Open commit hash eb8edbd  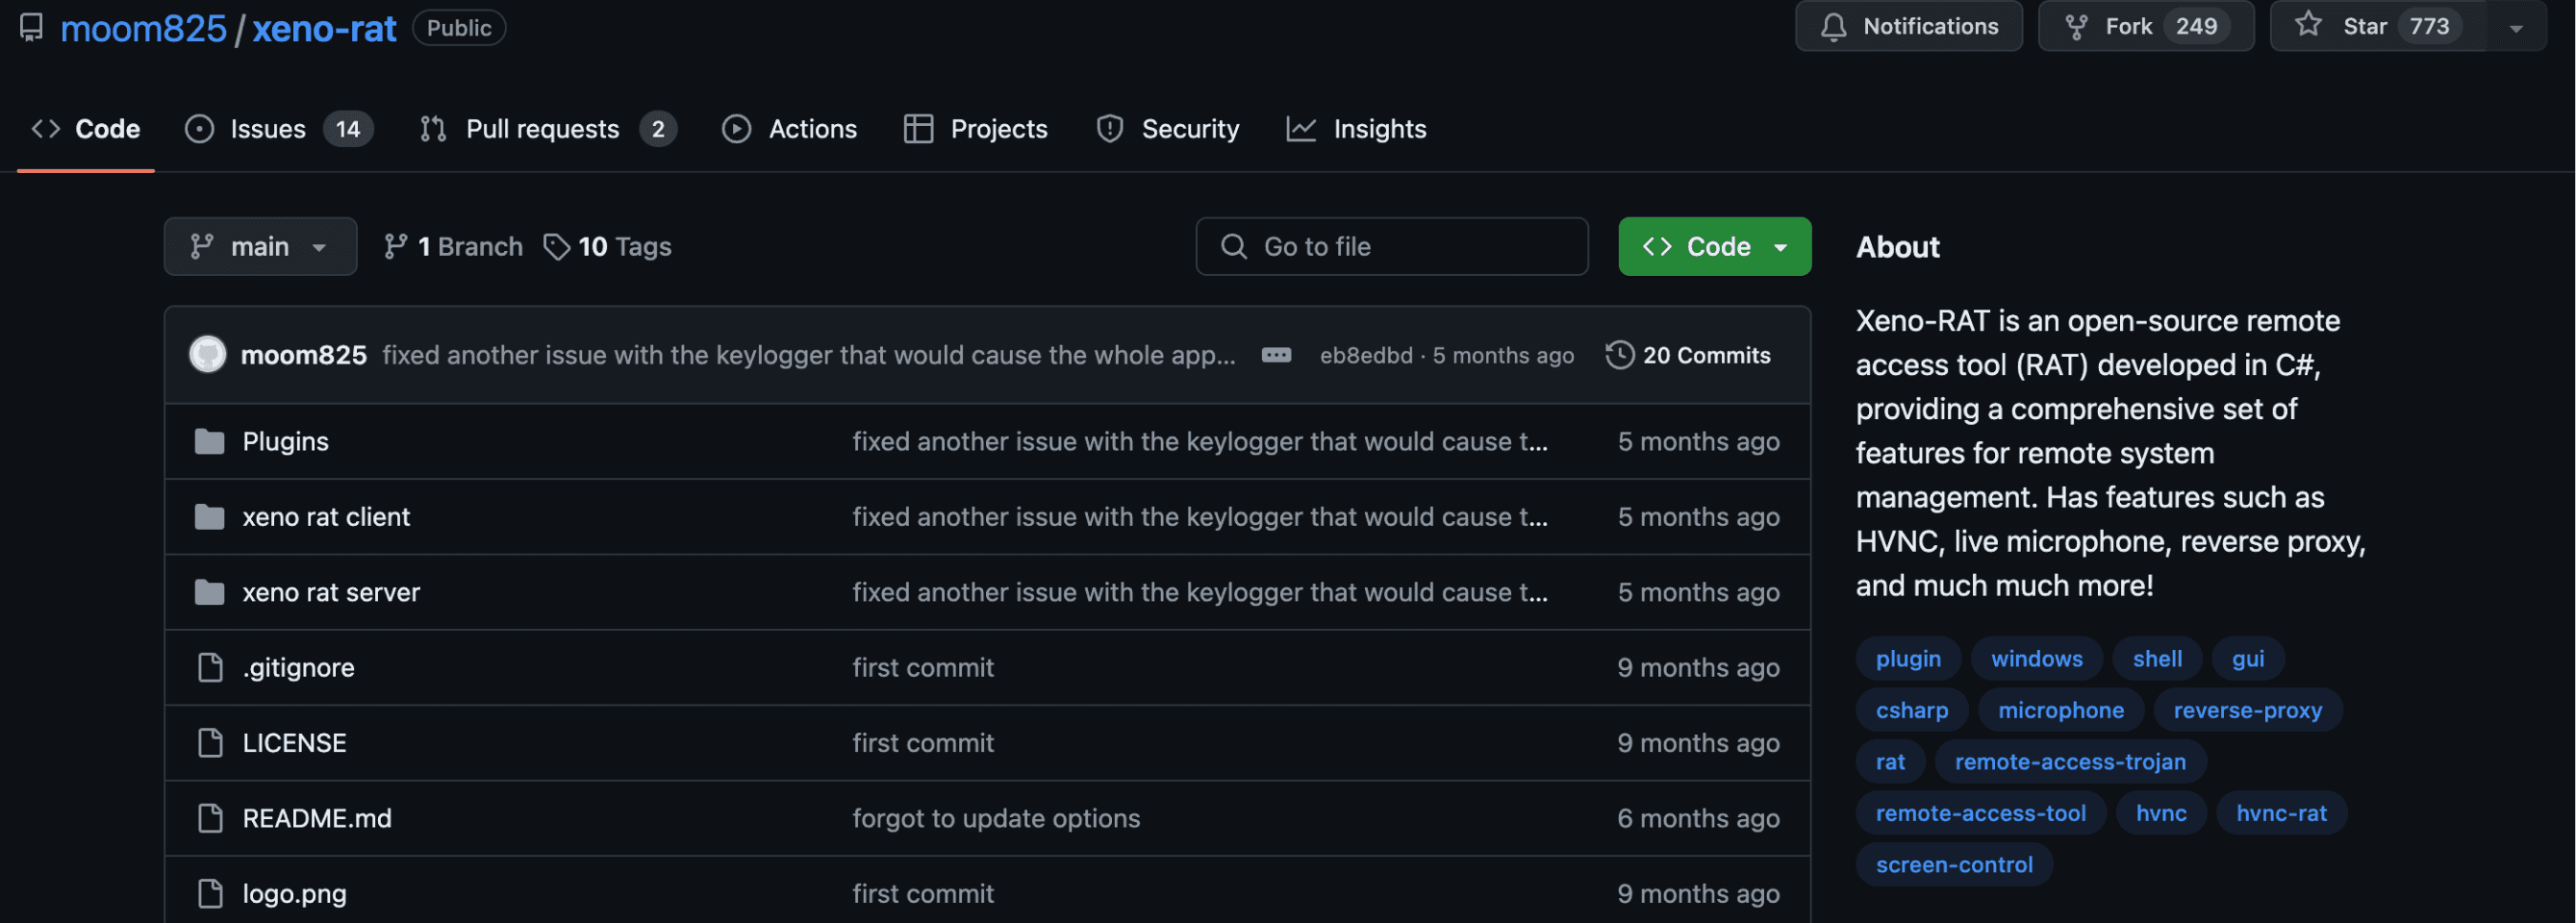(1366, 355)
